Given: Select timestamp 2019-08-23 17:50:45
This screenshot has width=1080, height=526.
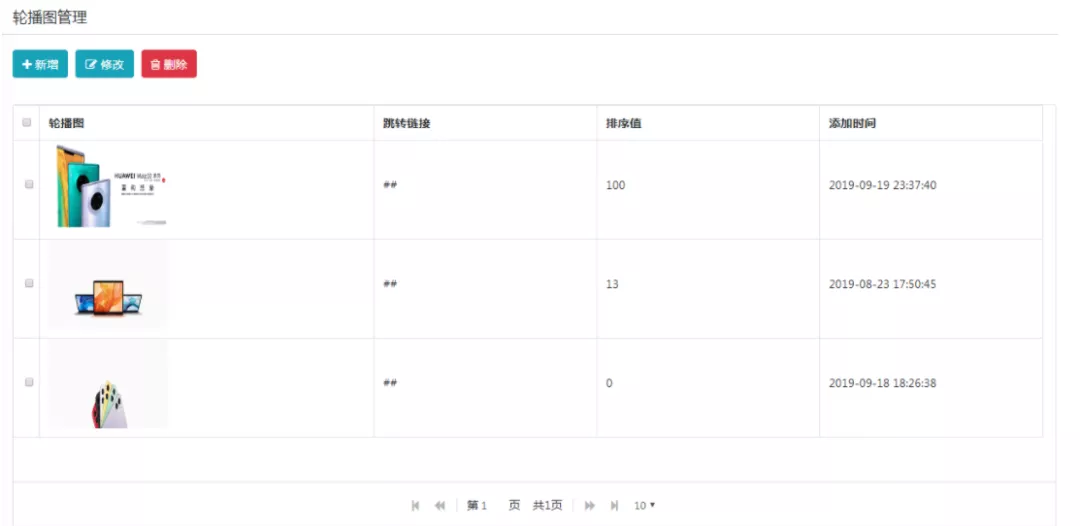Looking at the screenshot, I should pos(882,284).
